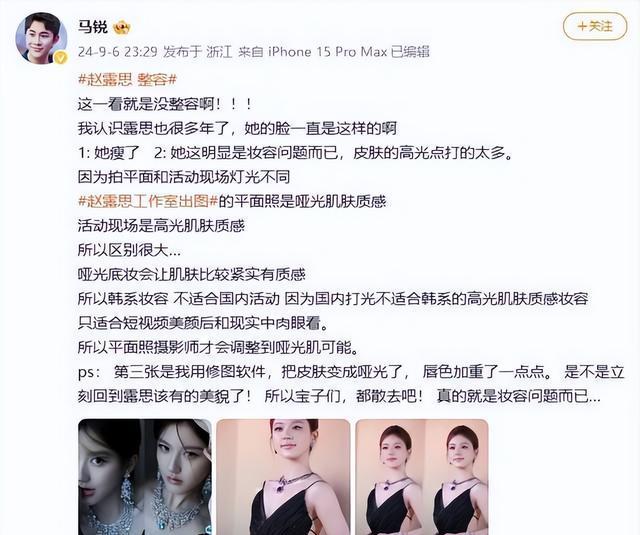Click the line 所以区别很大...
This screenshot has height=535, width=640.
pyautogui.click(x=129, y=250)
